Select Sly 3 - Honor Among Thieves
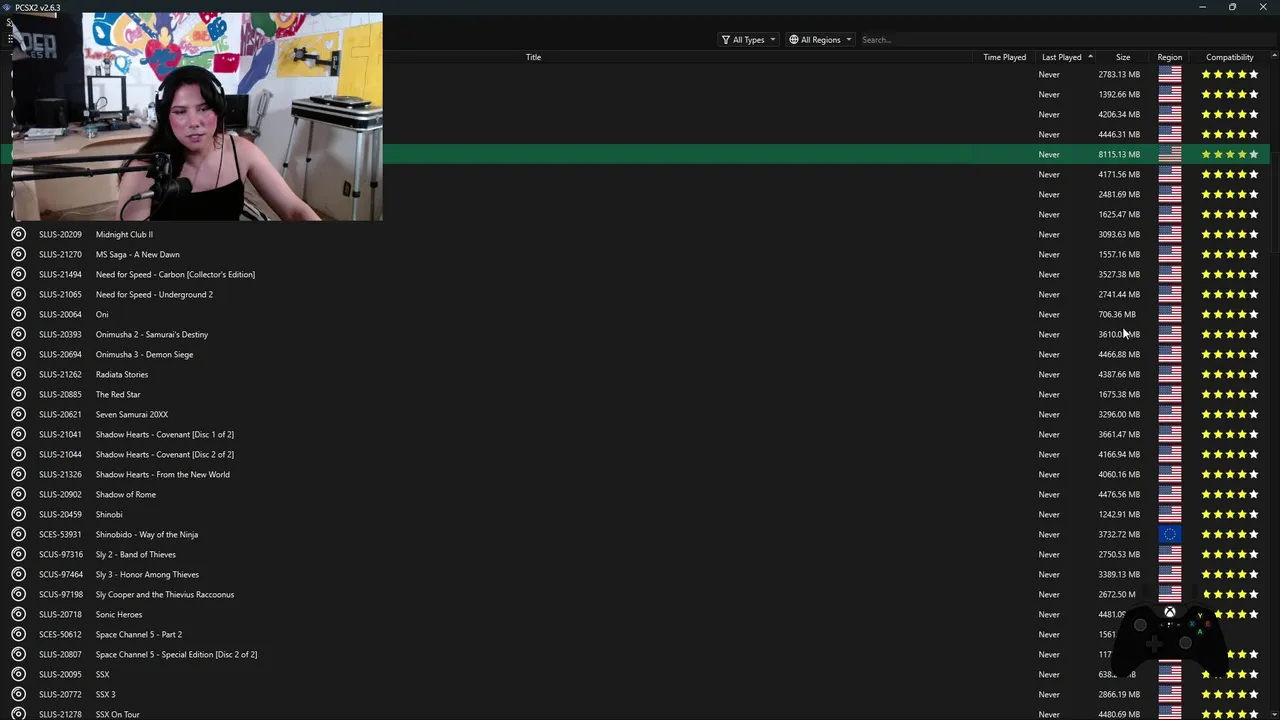 (x=147, y=574)
